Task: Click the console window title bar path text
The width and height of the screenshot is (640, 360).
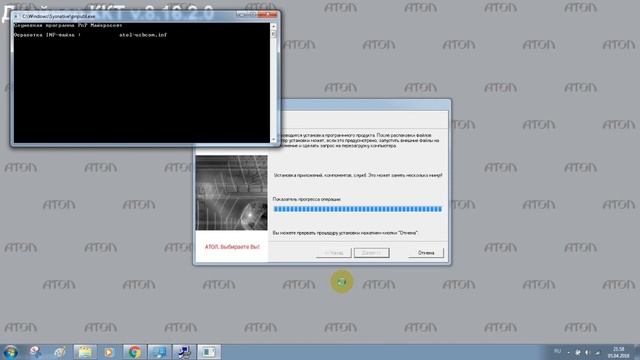Action: (58, 16)
